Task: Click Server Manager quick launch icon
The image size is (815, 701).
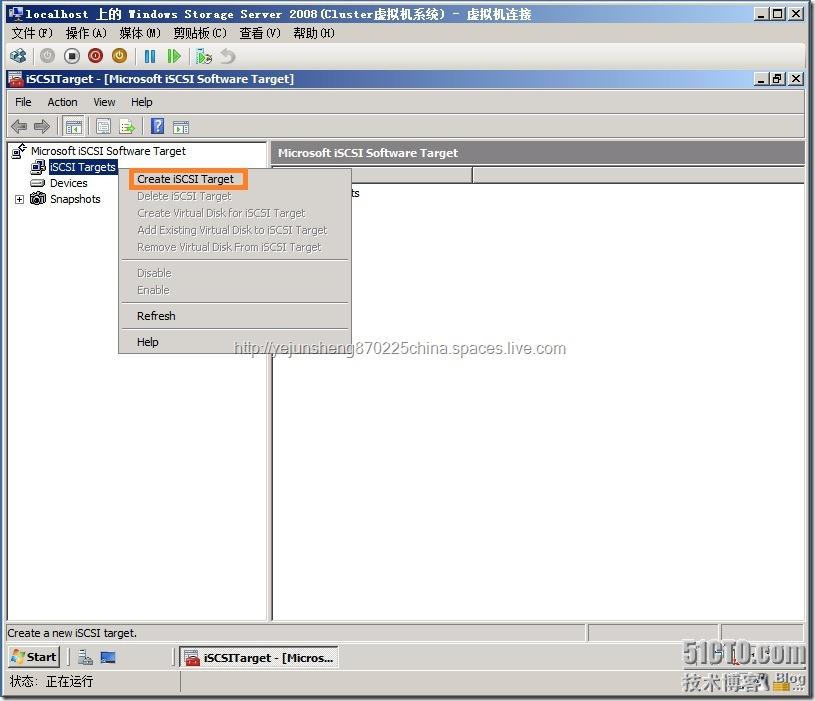Action: tap(85, 657)
